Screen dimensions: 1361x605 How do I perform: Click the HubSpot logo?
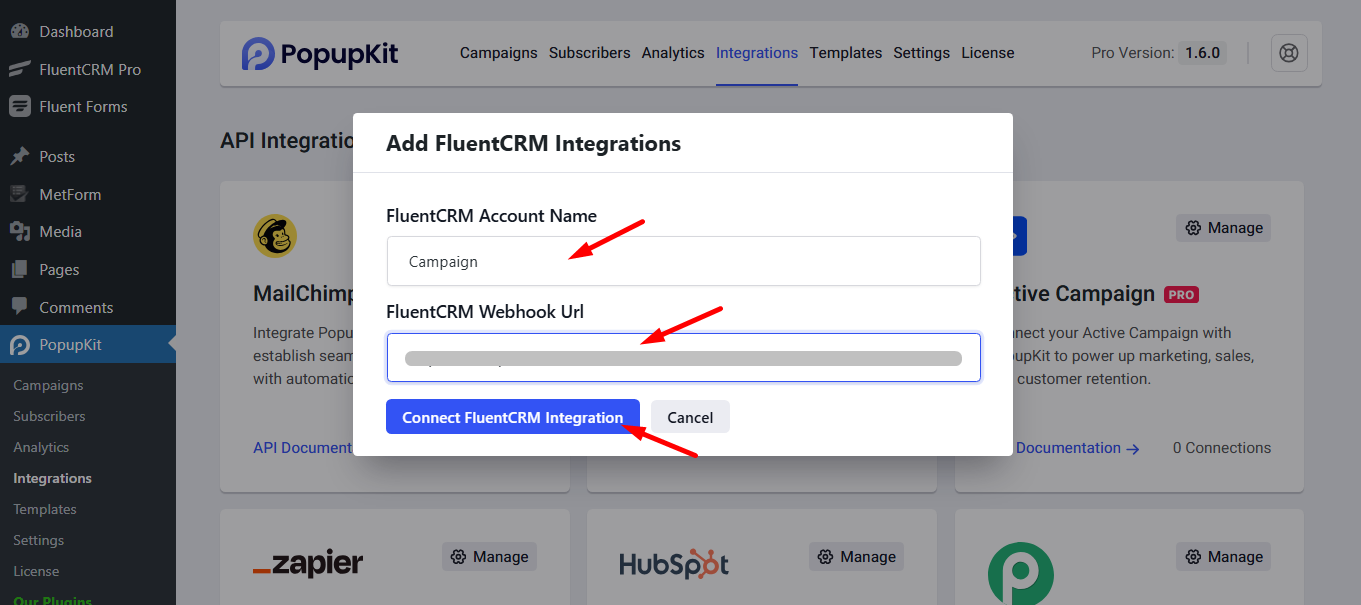pyautogui.click(x=673, y=565)
